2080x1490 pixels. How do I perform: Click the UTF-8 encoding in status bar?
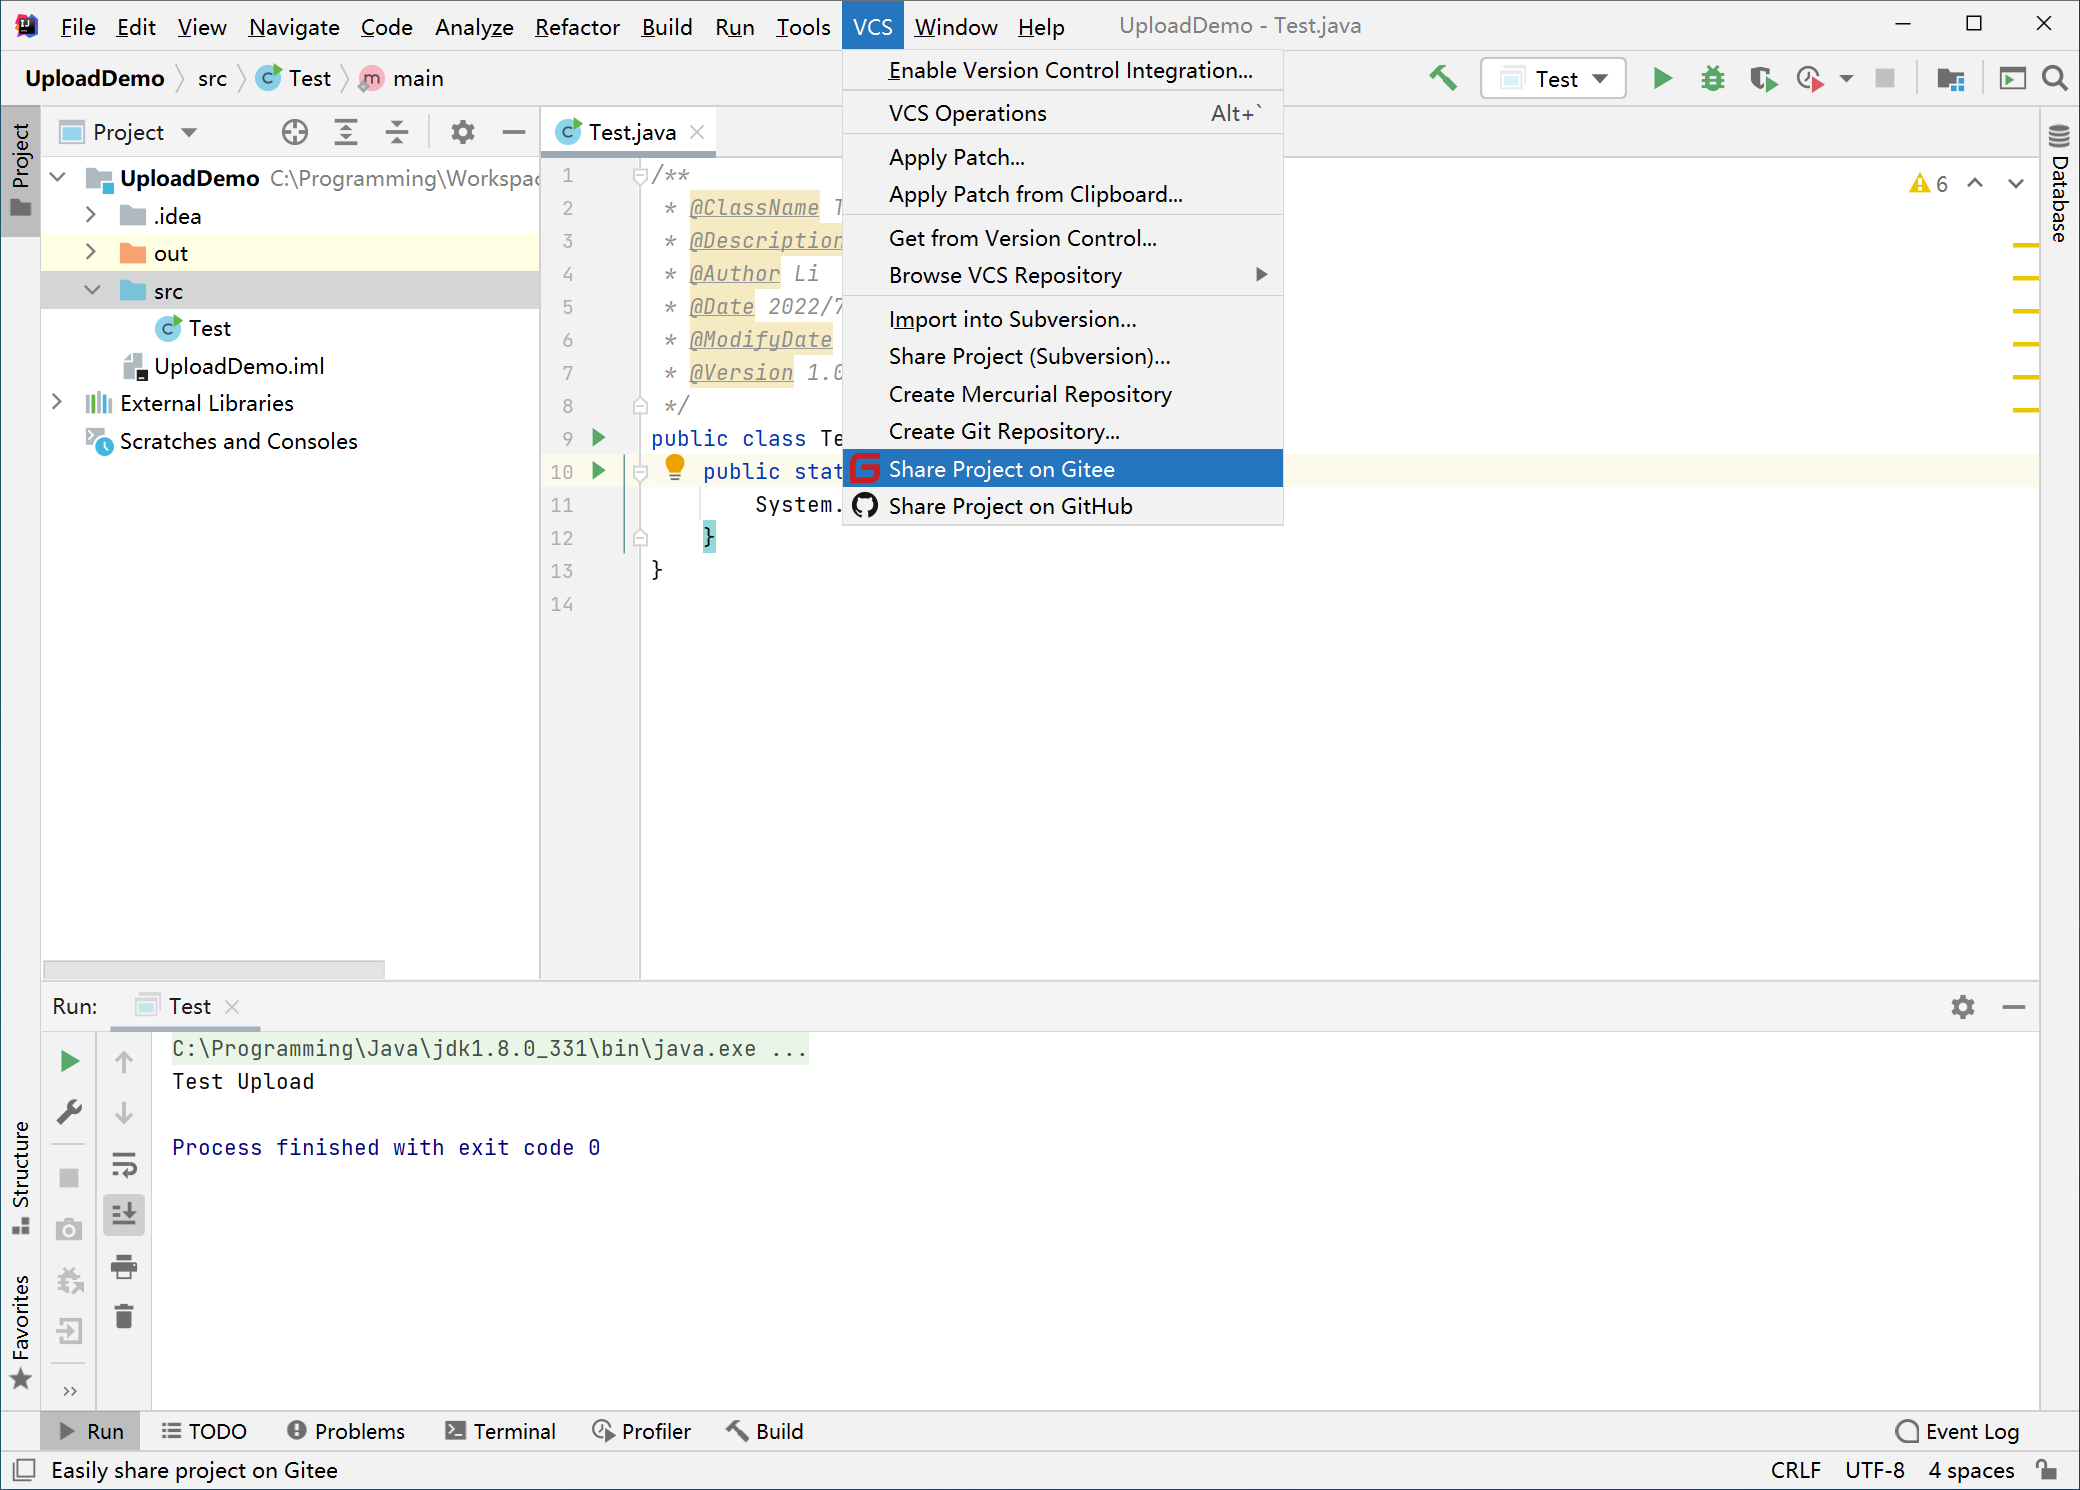click(1874, 1469)
